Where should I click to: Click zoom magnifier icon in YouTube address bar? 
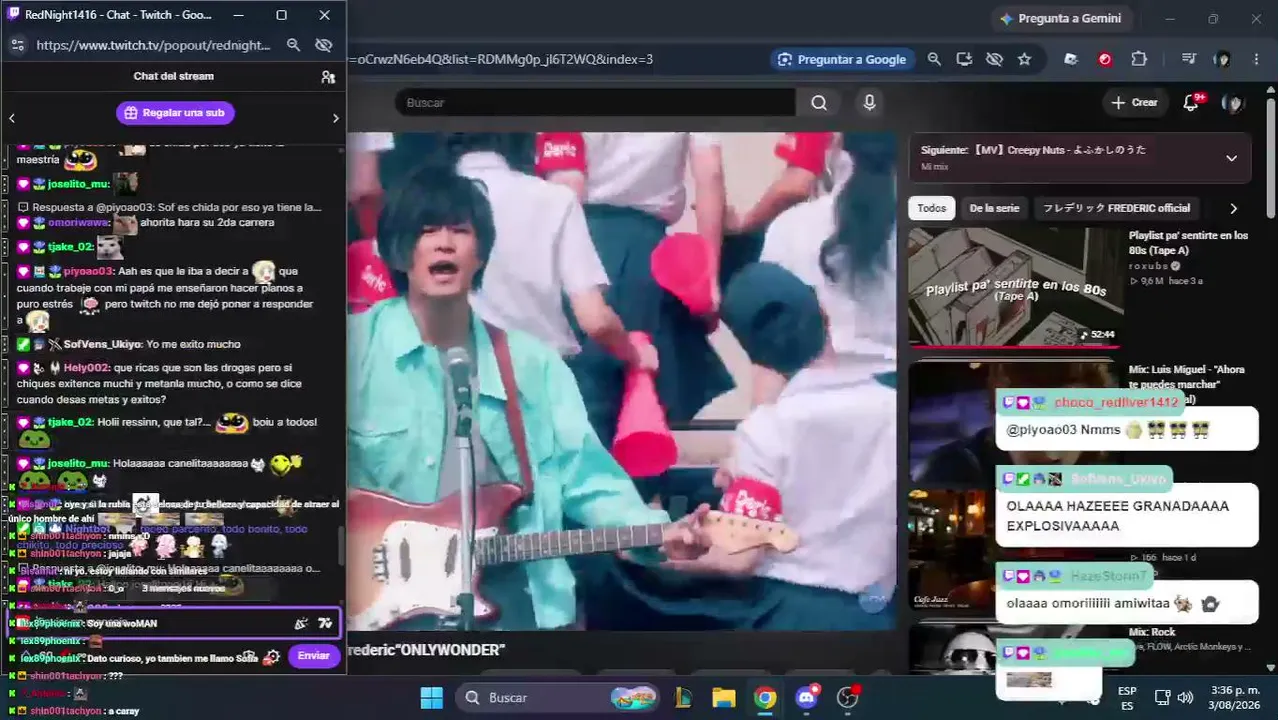click(934, 59)
